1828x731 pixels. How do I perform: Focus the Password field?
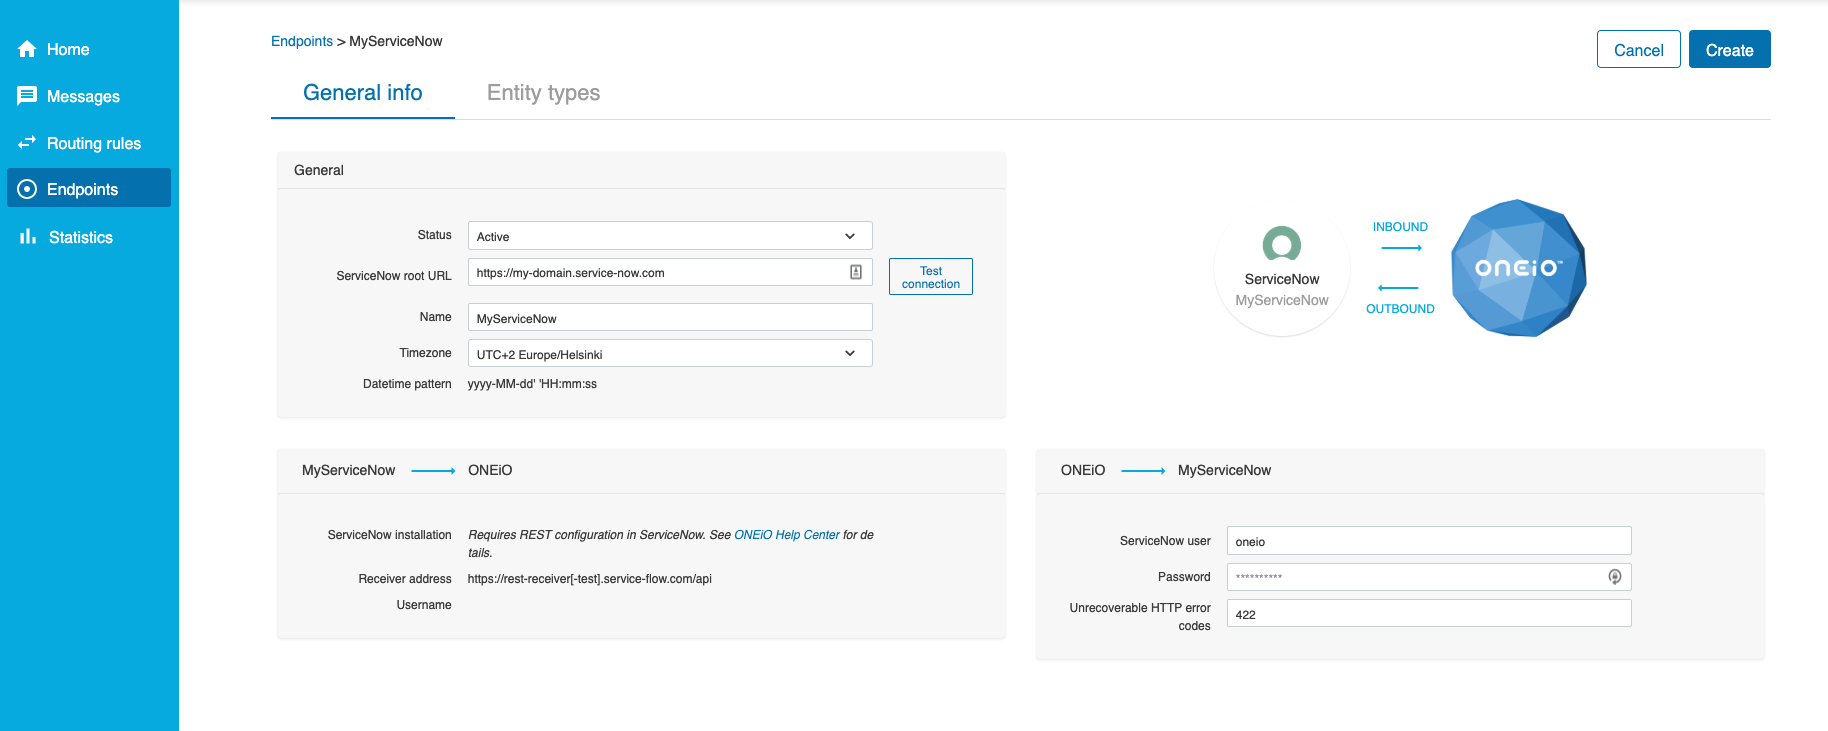[1429, 577]
